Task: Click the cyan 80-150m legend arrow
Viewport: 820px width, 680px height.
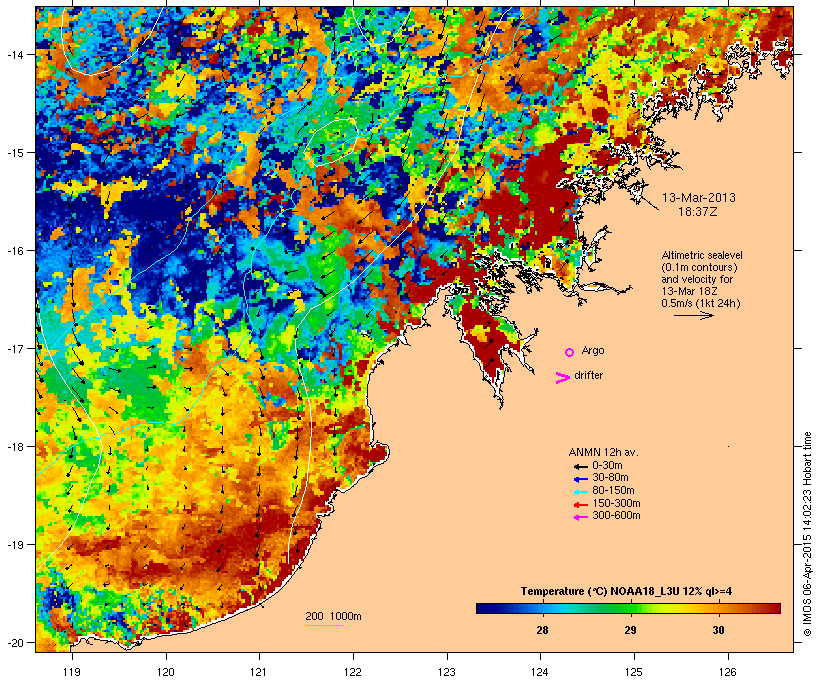Action: pyautogui.click(x=580, y=492)
